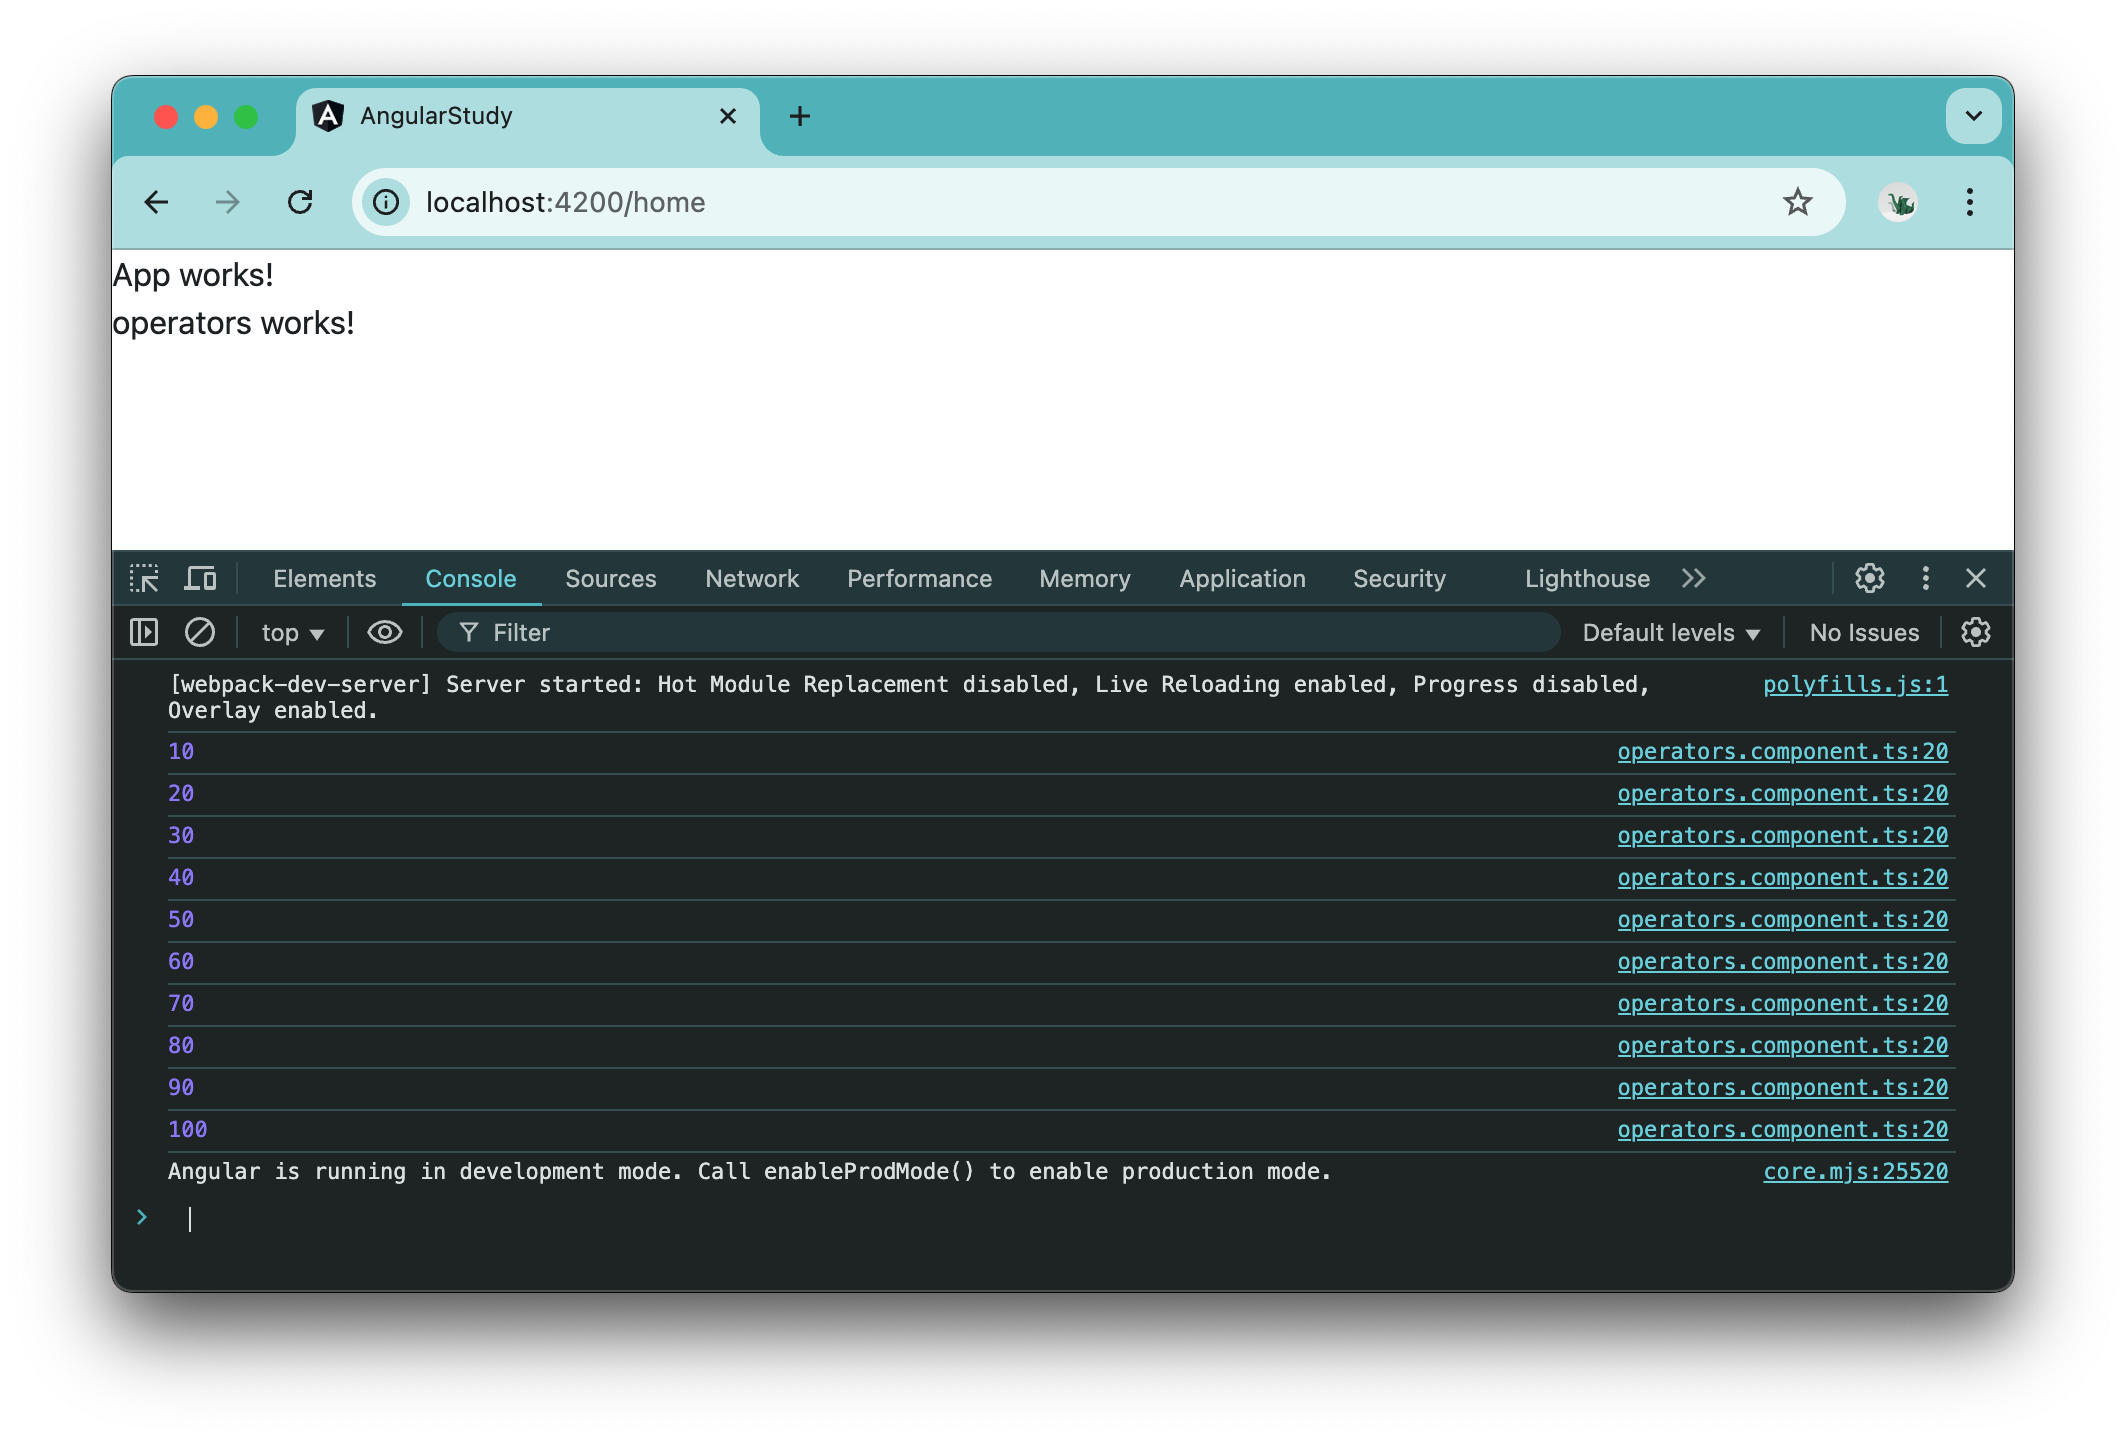
Task: Create a live expression with the eye icon
Action: click(x=384, y=632)
